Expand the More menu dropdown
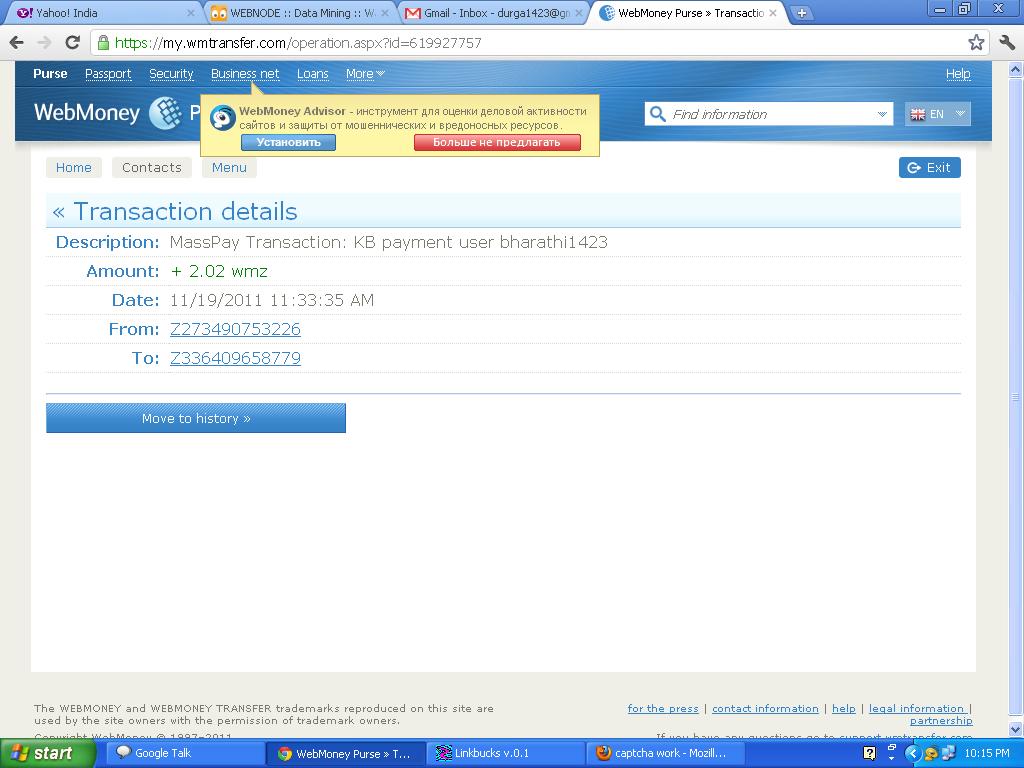1024x768 pixels. (x=365, y=74)
